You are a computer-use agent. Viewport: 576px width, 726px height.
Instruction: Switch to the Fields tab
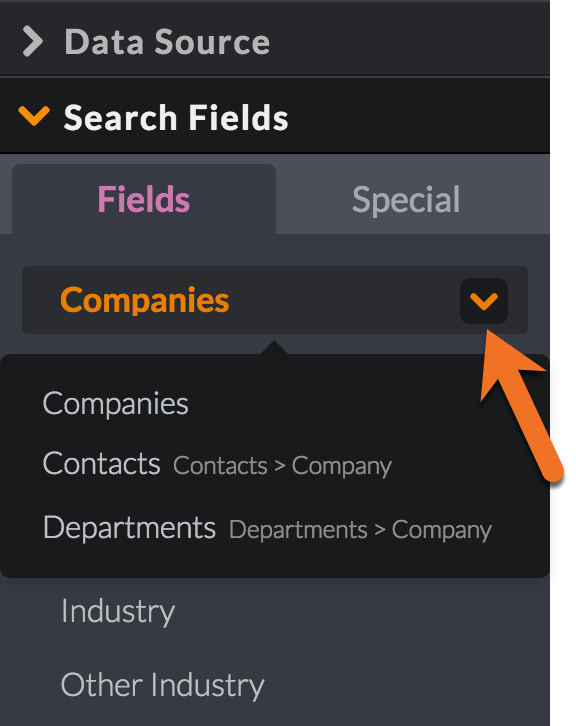point(144,199)
